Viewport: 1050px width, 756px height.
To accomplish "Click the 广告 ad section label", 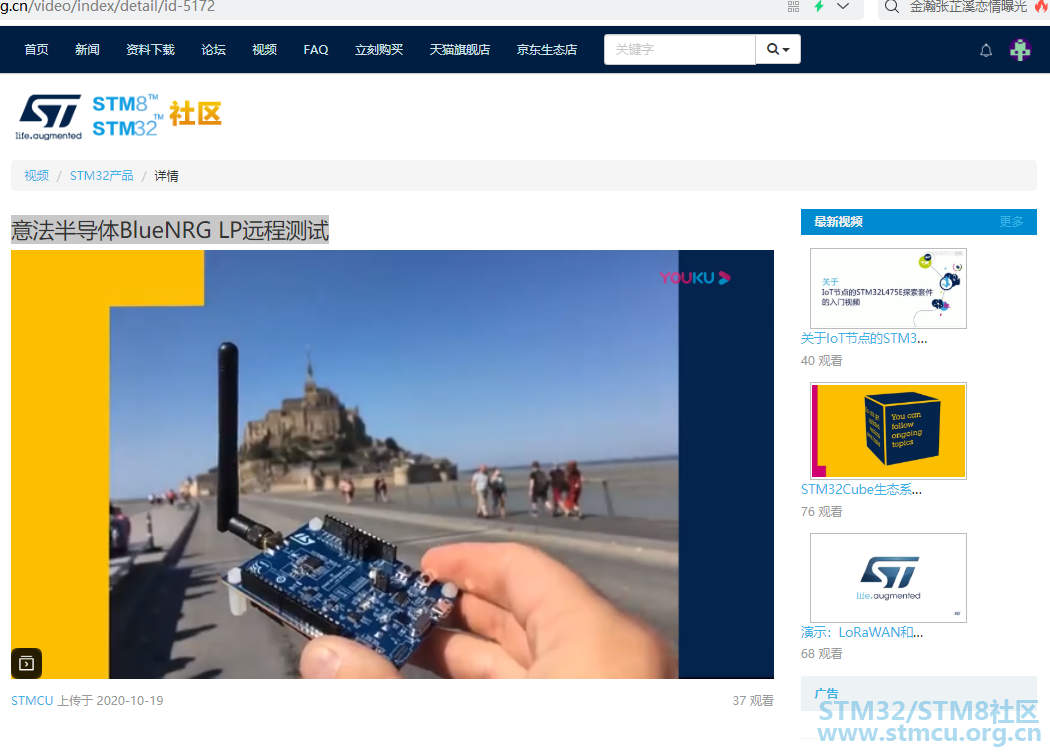I will (826, 694).
